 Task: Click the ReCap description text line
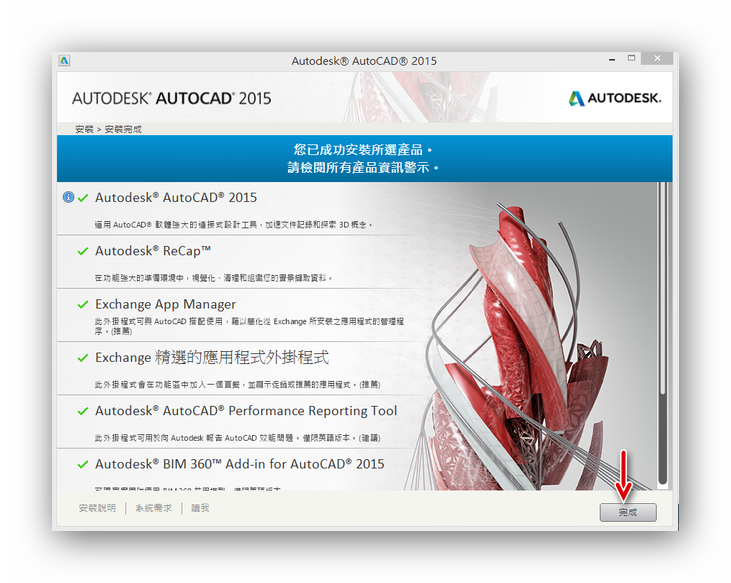(213, 278)
